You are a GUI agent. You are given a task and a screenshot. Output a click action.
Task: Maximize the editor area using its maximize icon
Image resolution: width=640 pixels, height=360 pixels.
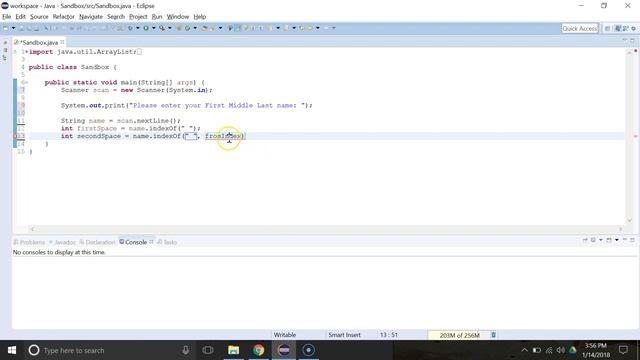pyautogui.click(x=632, y=40)
